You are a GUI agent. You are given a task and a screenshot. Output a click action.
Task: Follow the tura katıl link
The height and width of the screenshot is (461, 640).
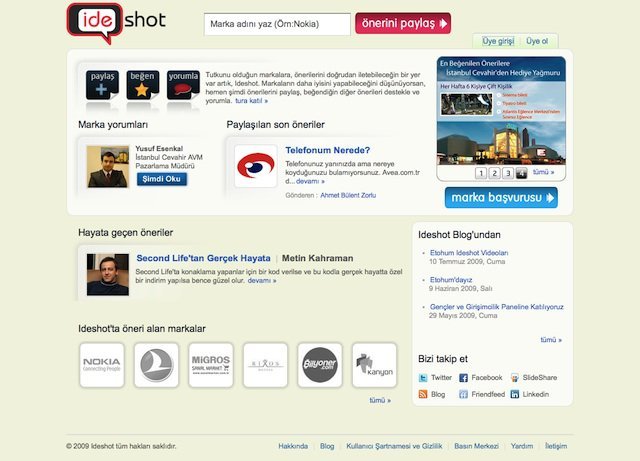pos(251,100)
